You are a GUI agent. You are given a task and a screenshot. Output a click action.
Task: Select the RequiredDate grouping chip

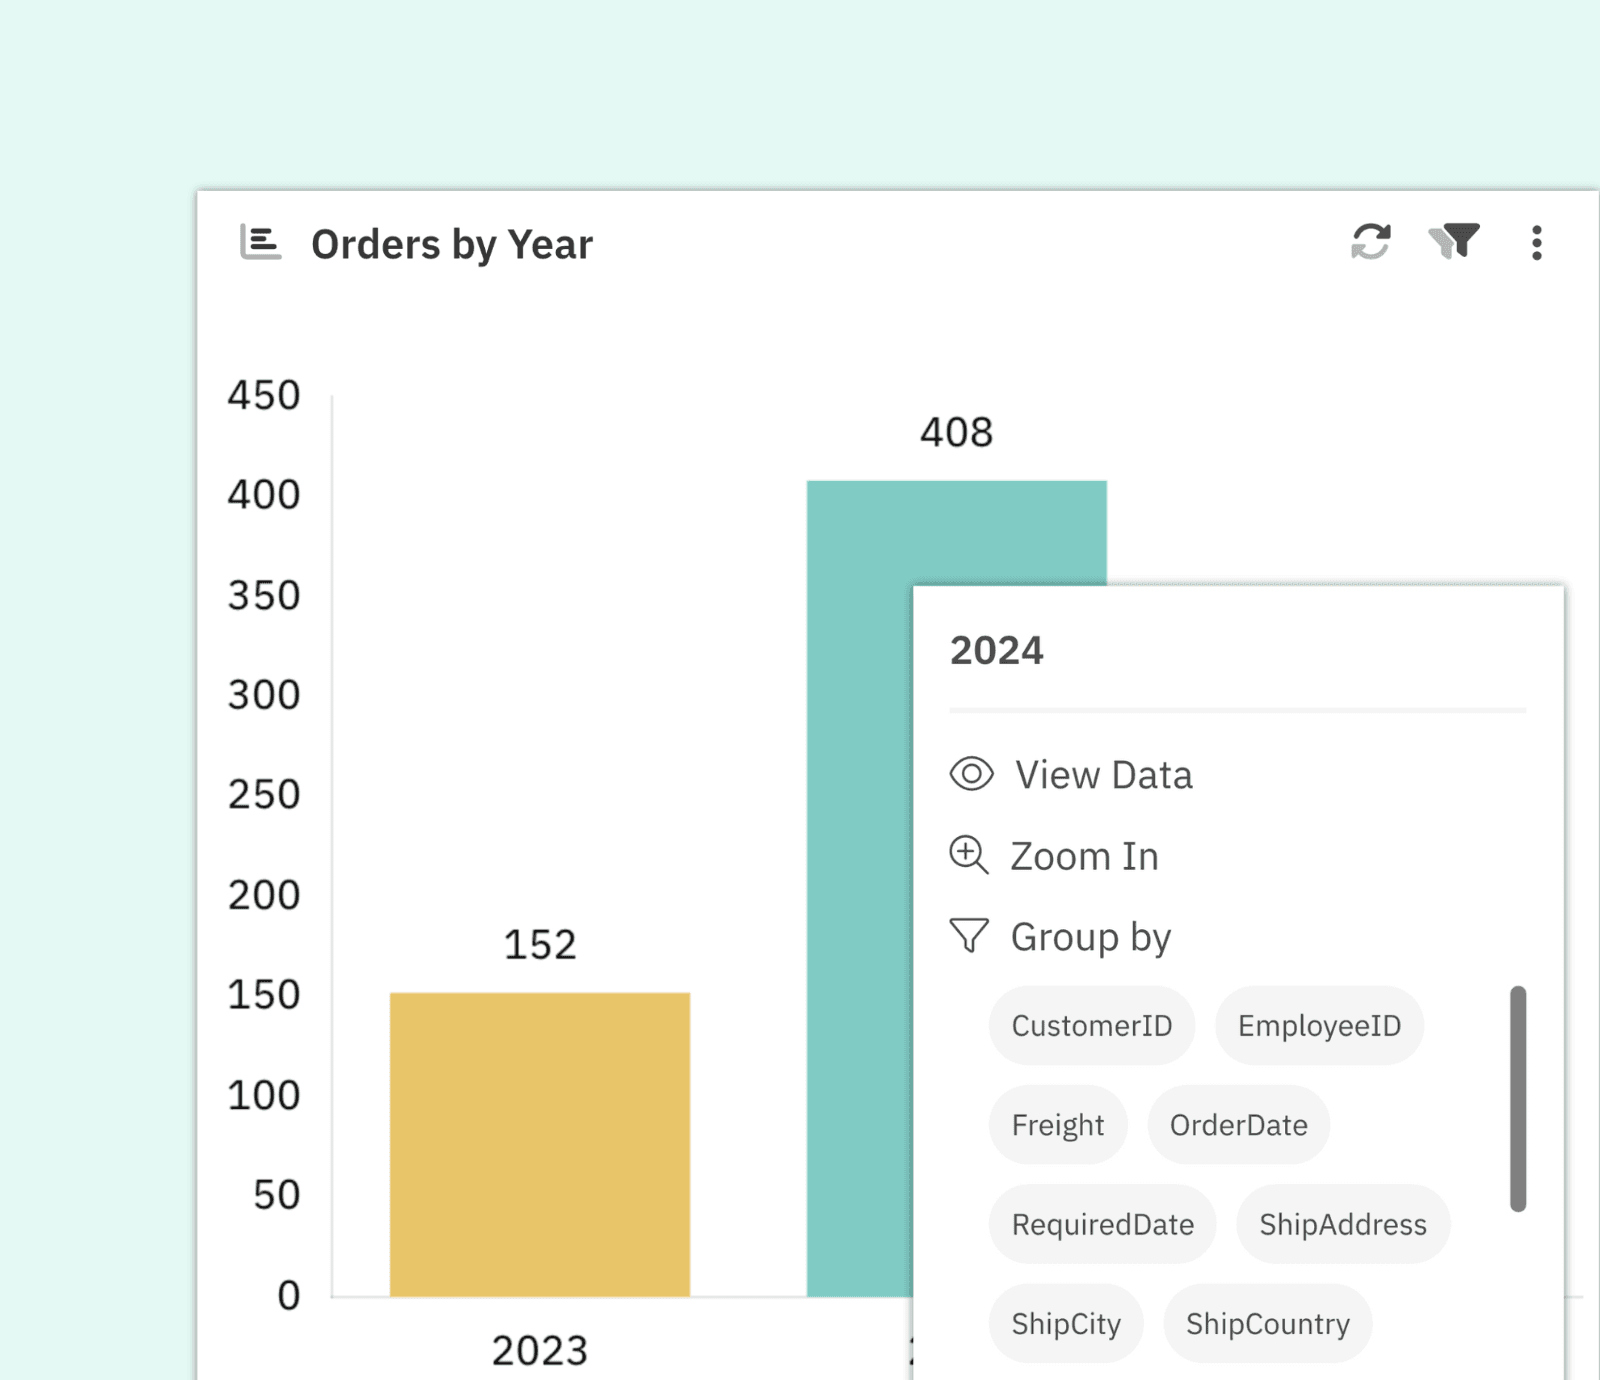1102,1223
